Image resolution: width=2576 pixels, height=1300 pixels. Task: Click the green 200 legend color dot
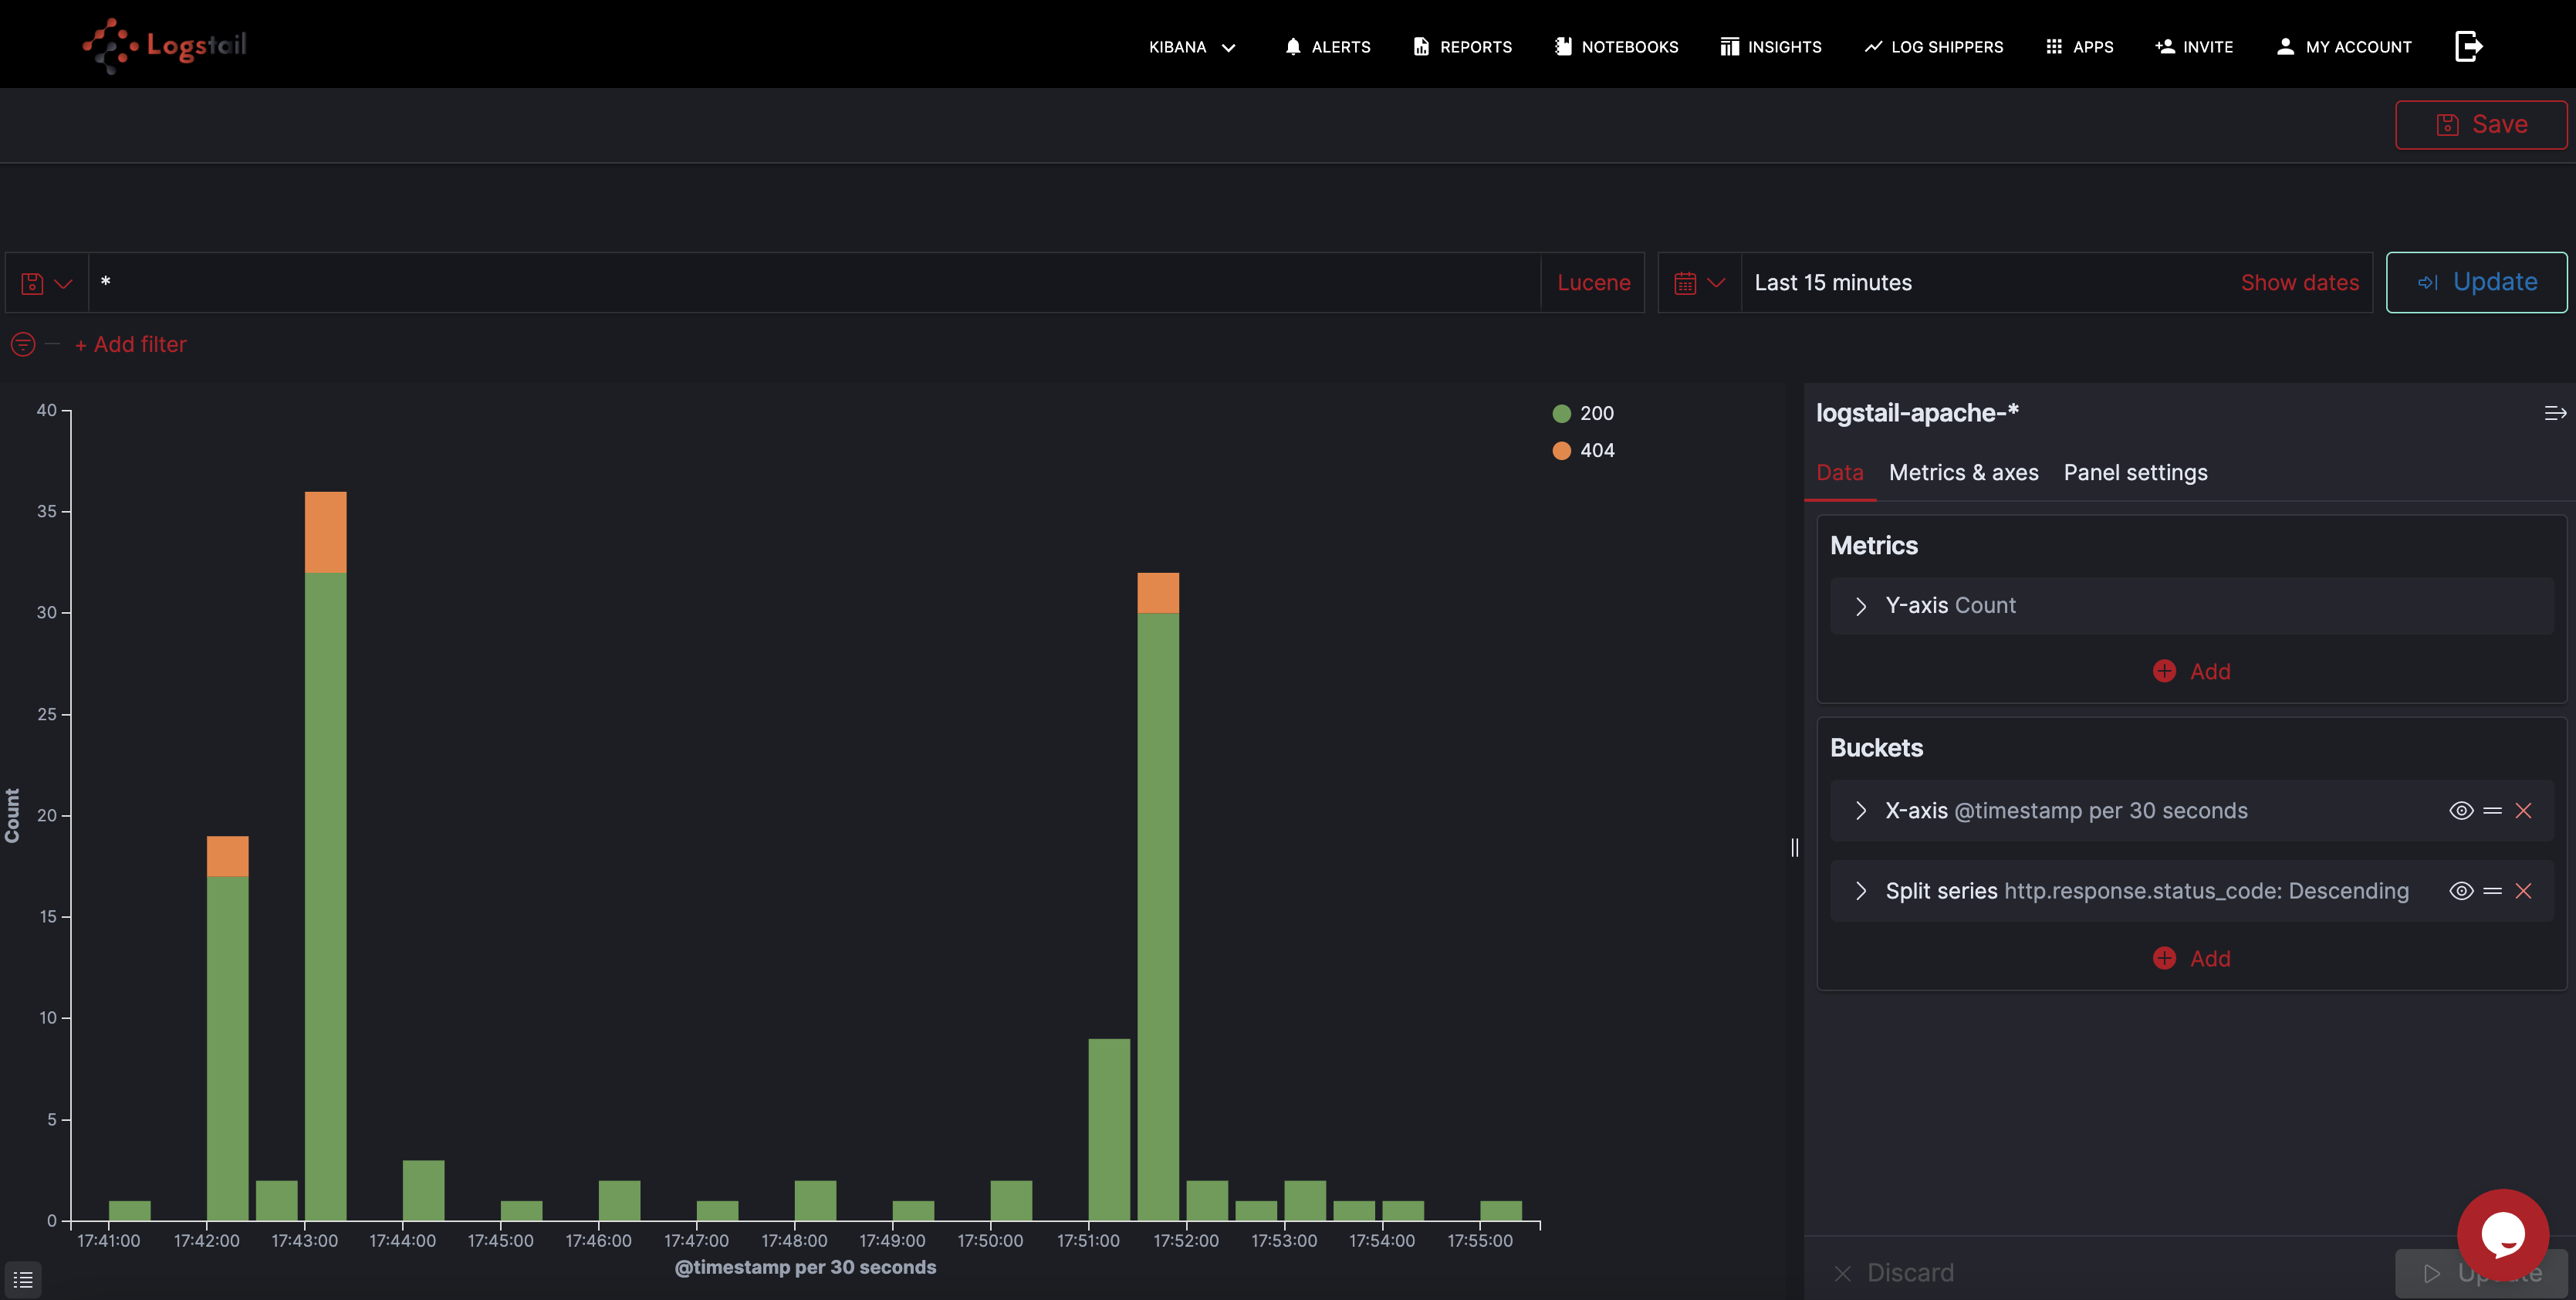1561,414
